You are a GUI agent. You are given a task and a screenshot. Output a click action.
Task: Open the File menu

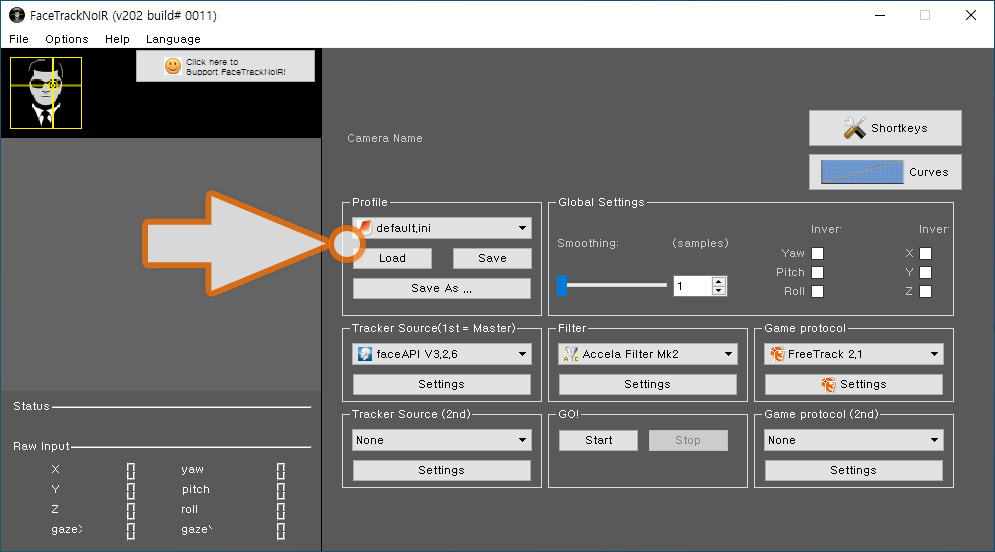point(19,39)
